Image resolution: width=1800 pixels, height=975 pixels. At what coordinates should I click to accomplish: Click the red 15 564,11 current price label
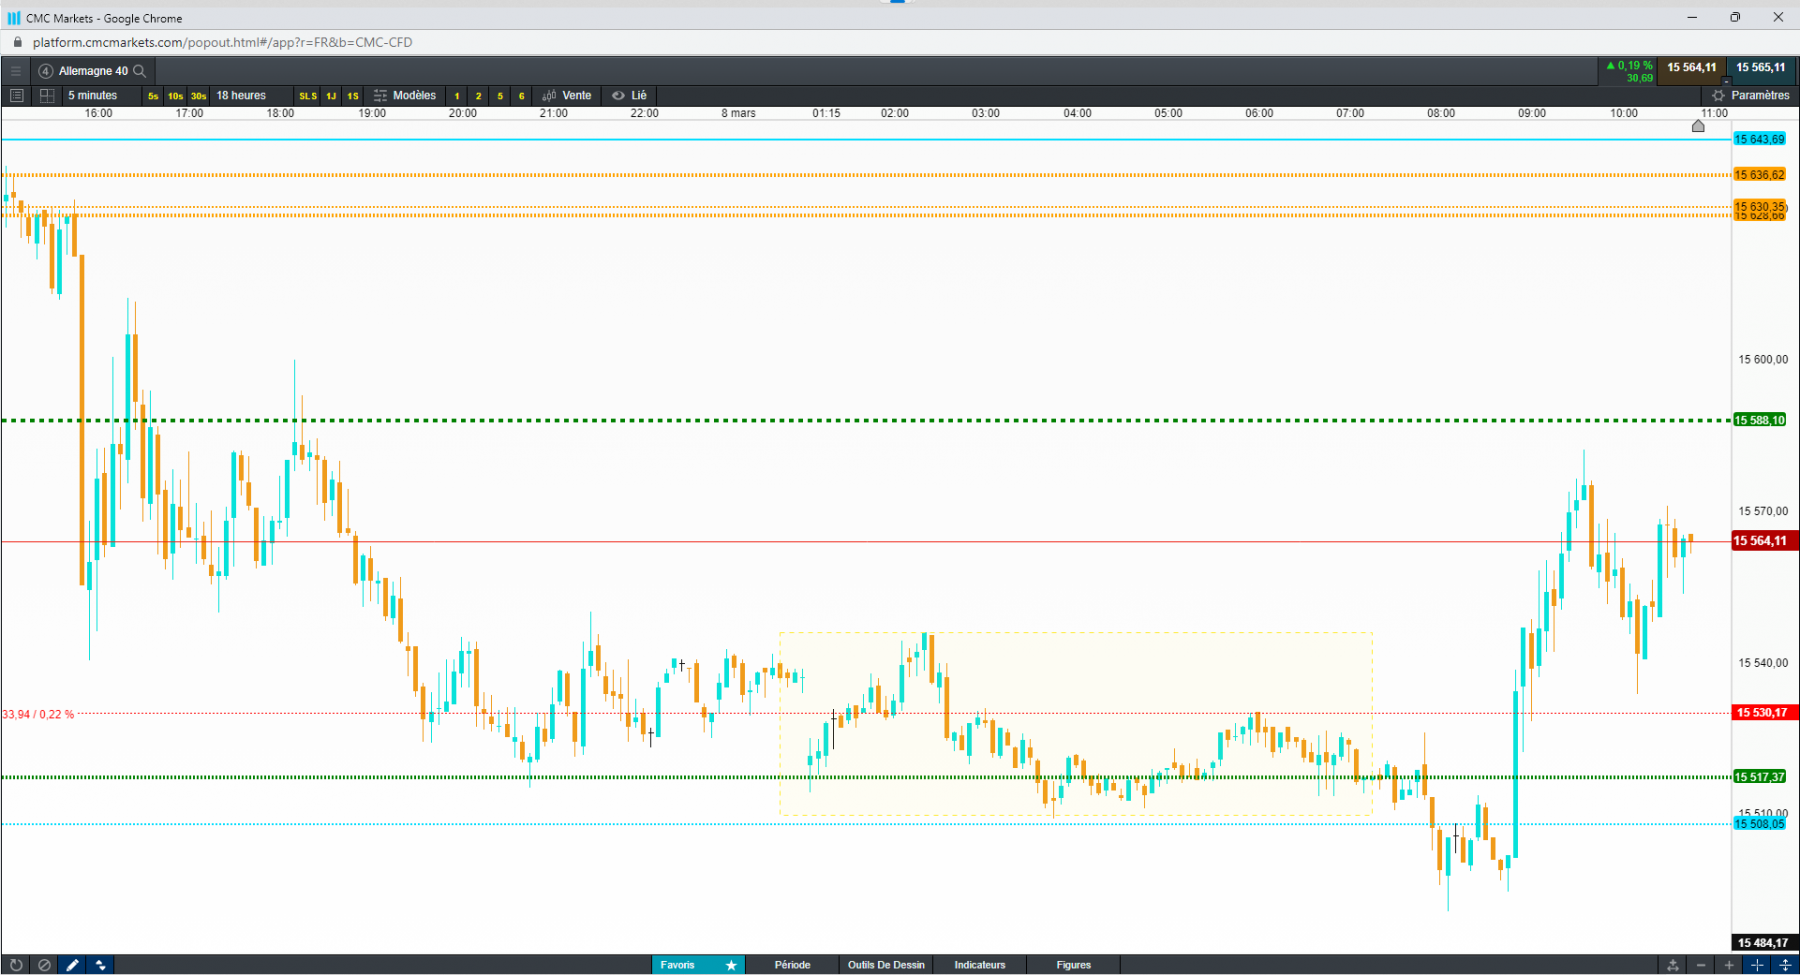coord(1764,541)
